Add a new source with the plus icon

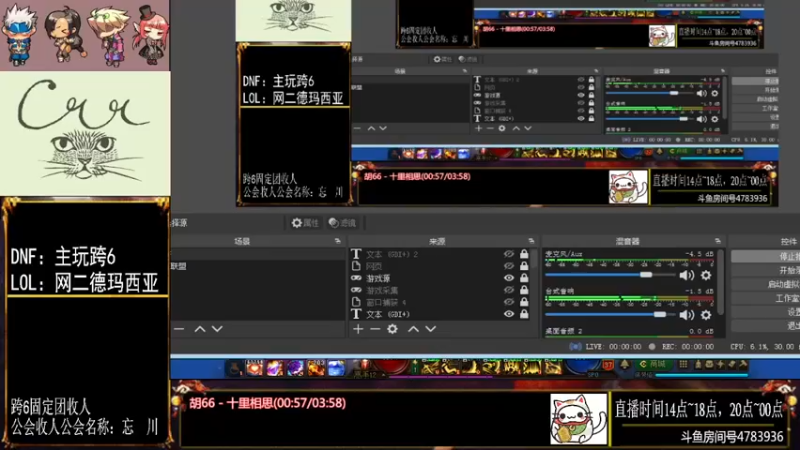click(358, 329)
